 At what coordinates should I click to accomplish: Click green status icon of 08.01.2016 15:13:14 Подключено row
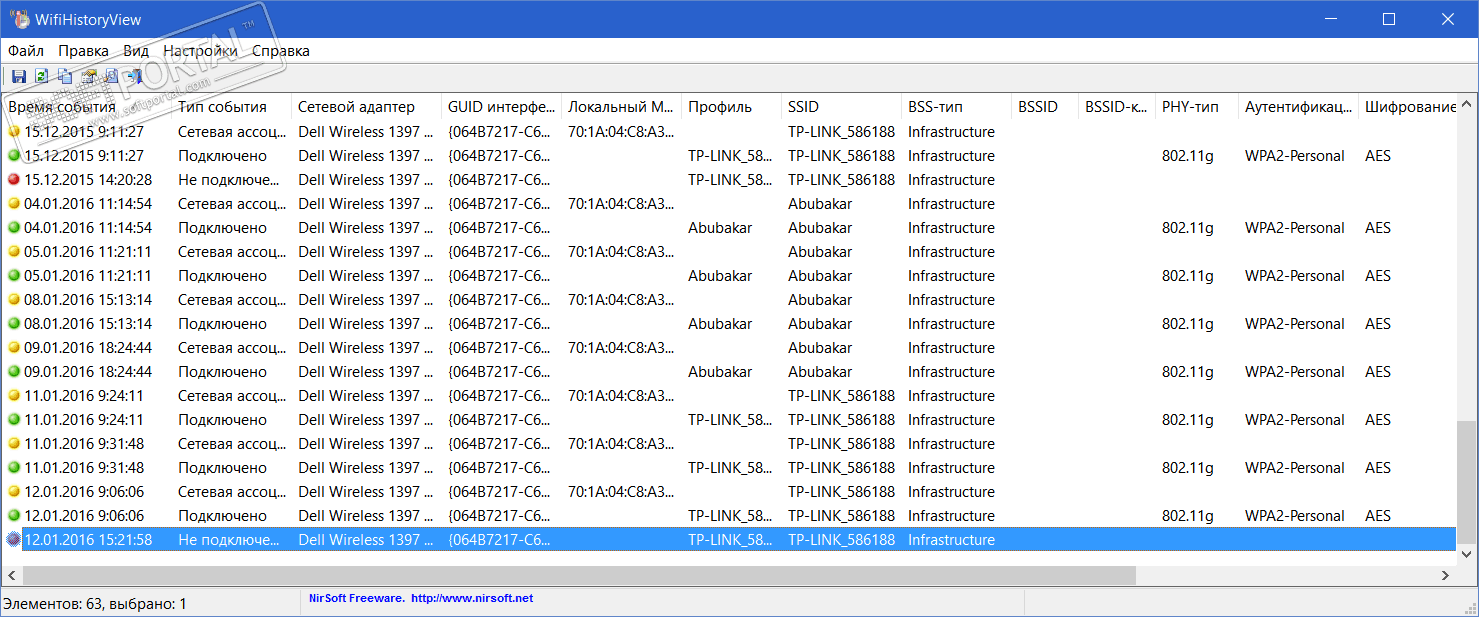tap(14, 324)
